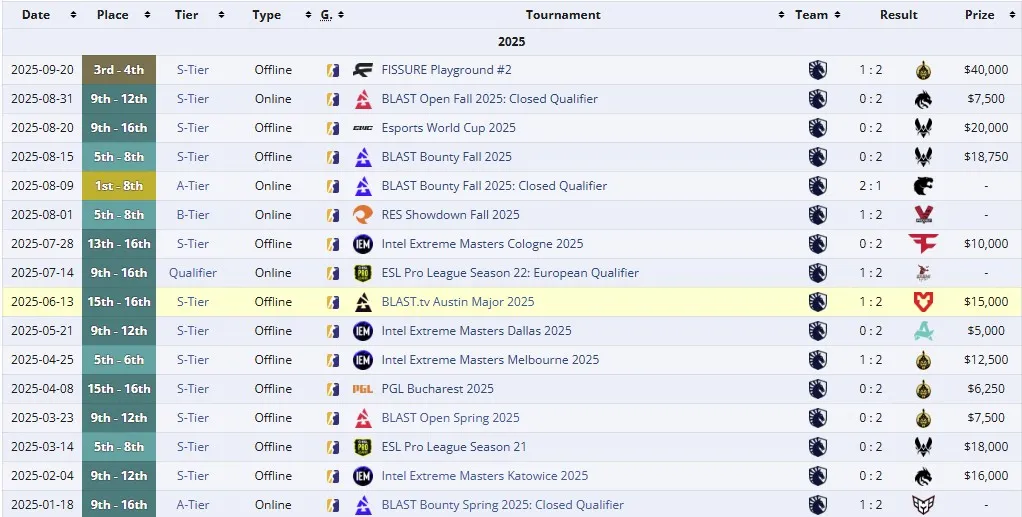
Task: Select the 3rd - 4th placement cell
Action: click(x=119, y=70)
